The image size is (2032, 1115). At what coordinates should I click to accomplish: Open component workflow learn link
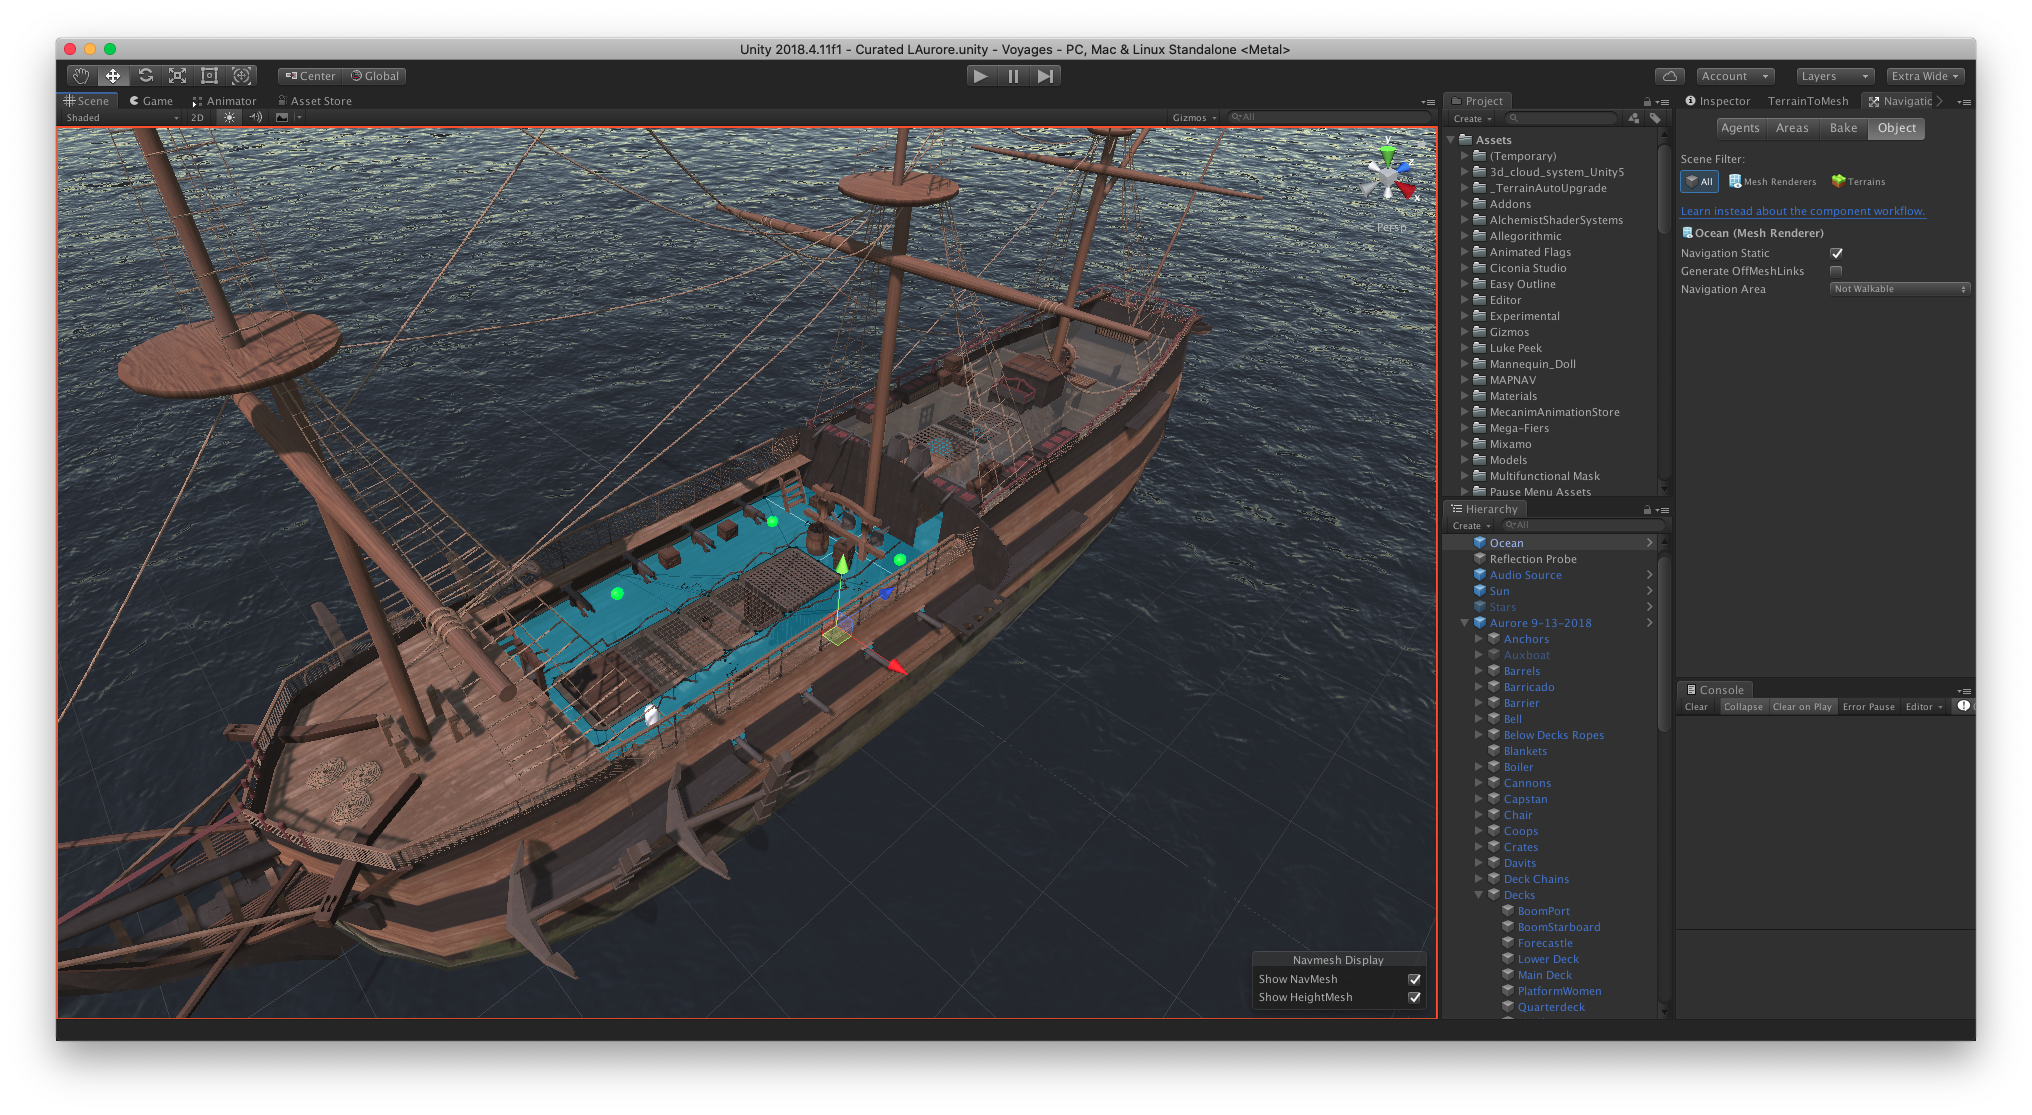click(1802, 211)
